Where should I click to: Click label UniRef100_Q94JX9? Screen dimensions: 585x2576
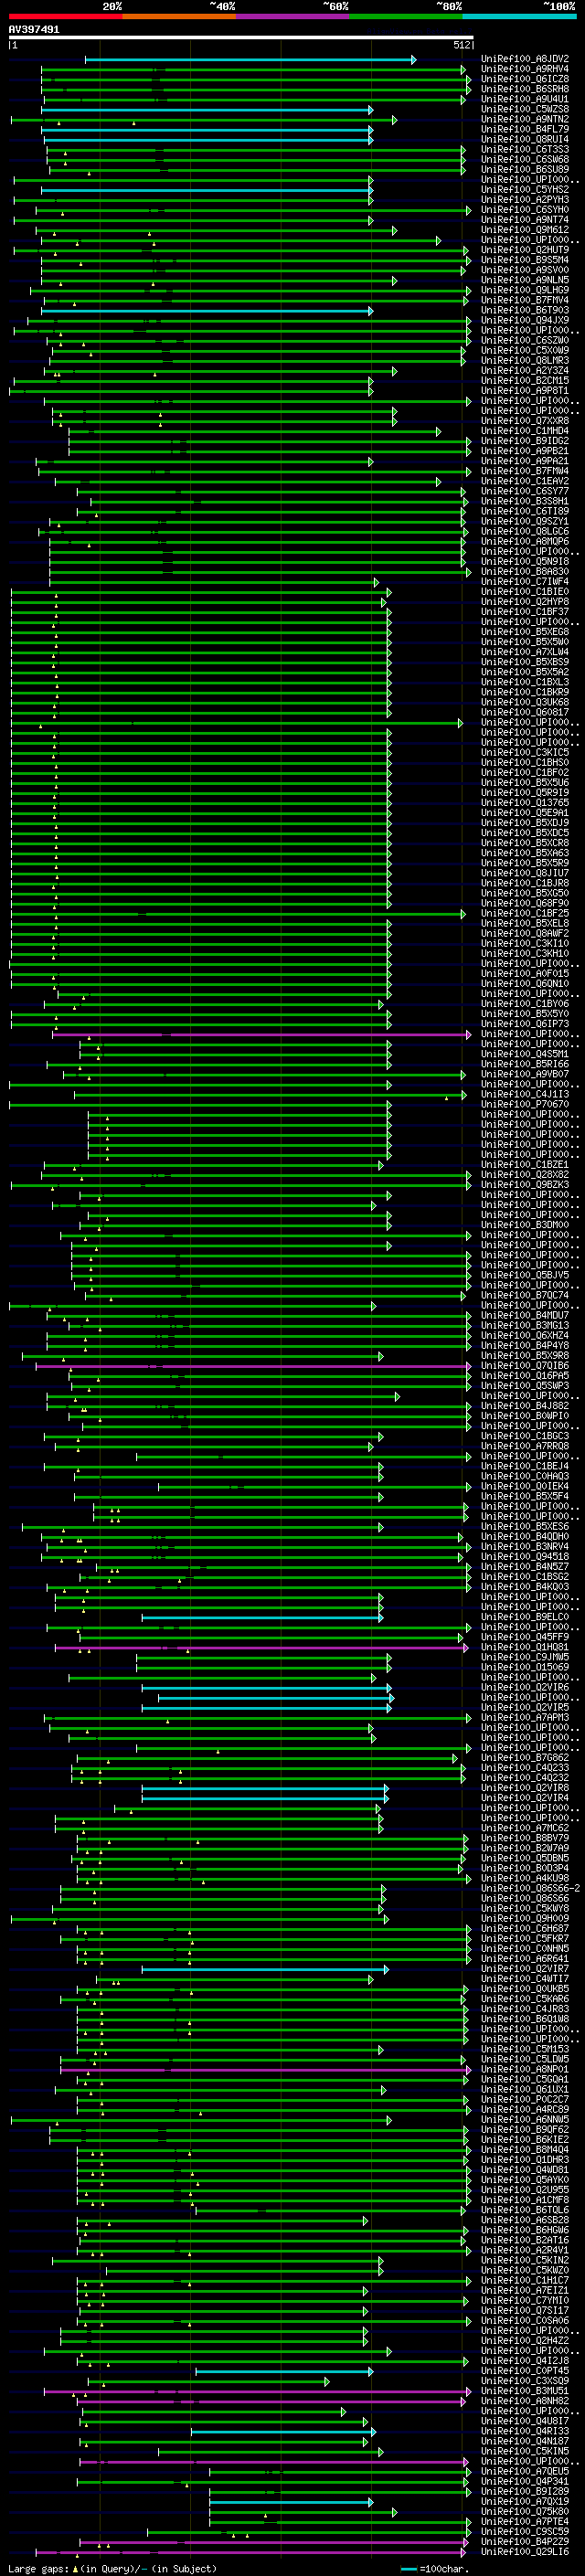(x=525, y=320)
